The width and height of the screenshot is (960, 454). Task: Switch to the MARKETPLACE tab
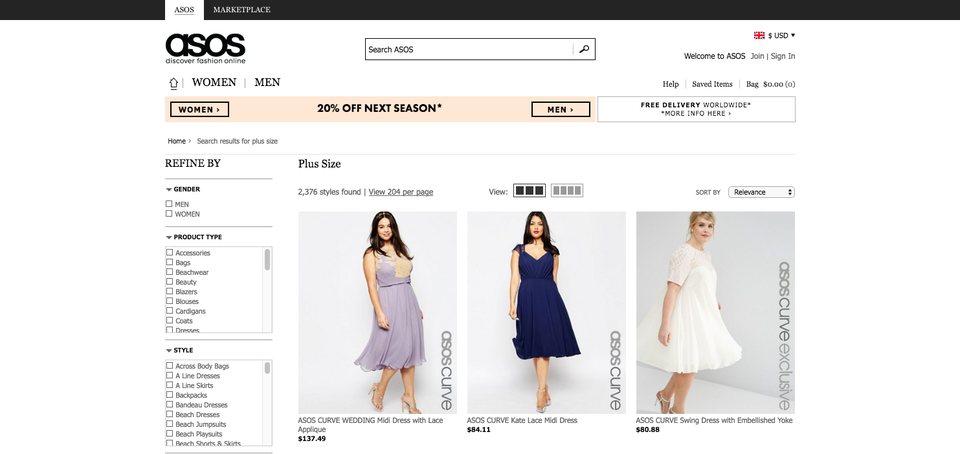point(242,10)
